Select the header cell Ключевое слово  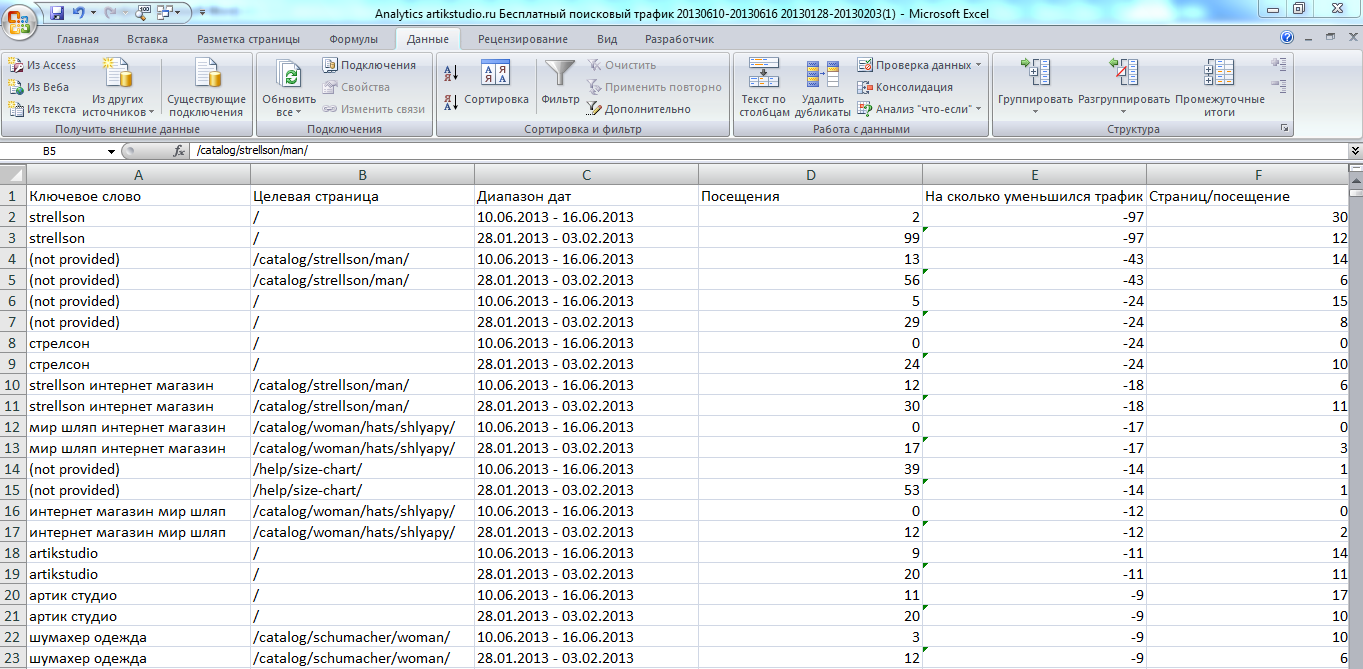point(138,196)
